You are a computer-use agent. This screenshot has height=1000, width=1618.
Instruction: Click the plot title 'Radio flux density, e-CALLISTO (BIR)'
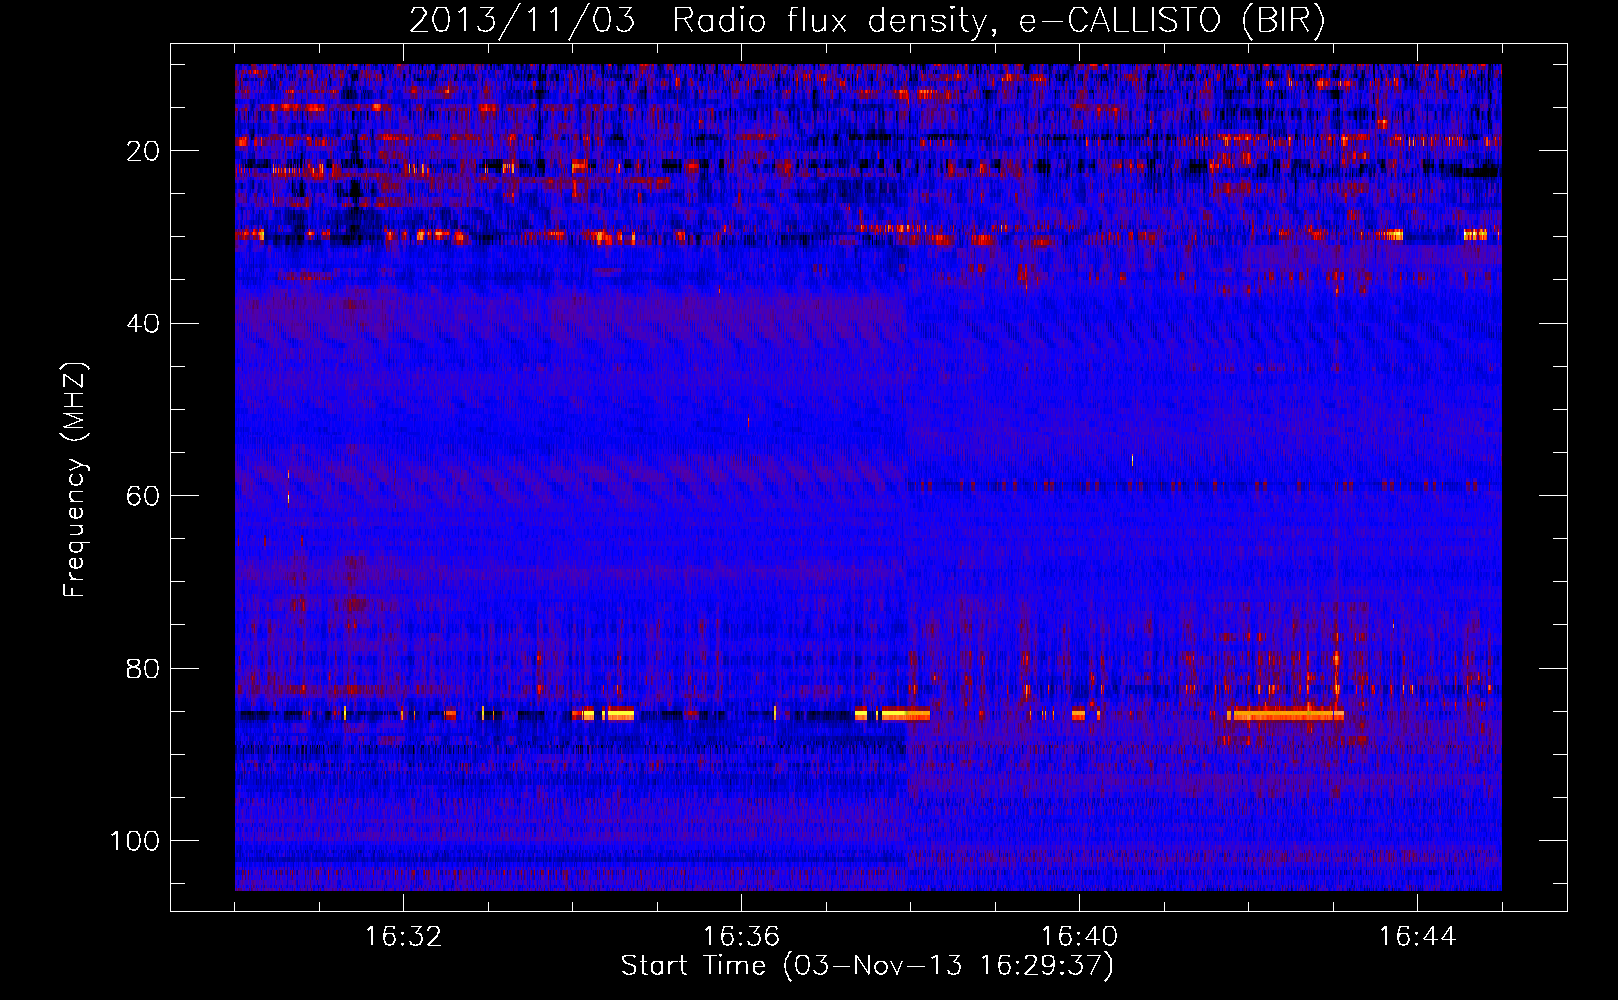coord(998,21)
